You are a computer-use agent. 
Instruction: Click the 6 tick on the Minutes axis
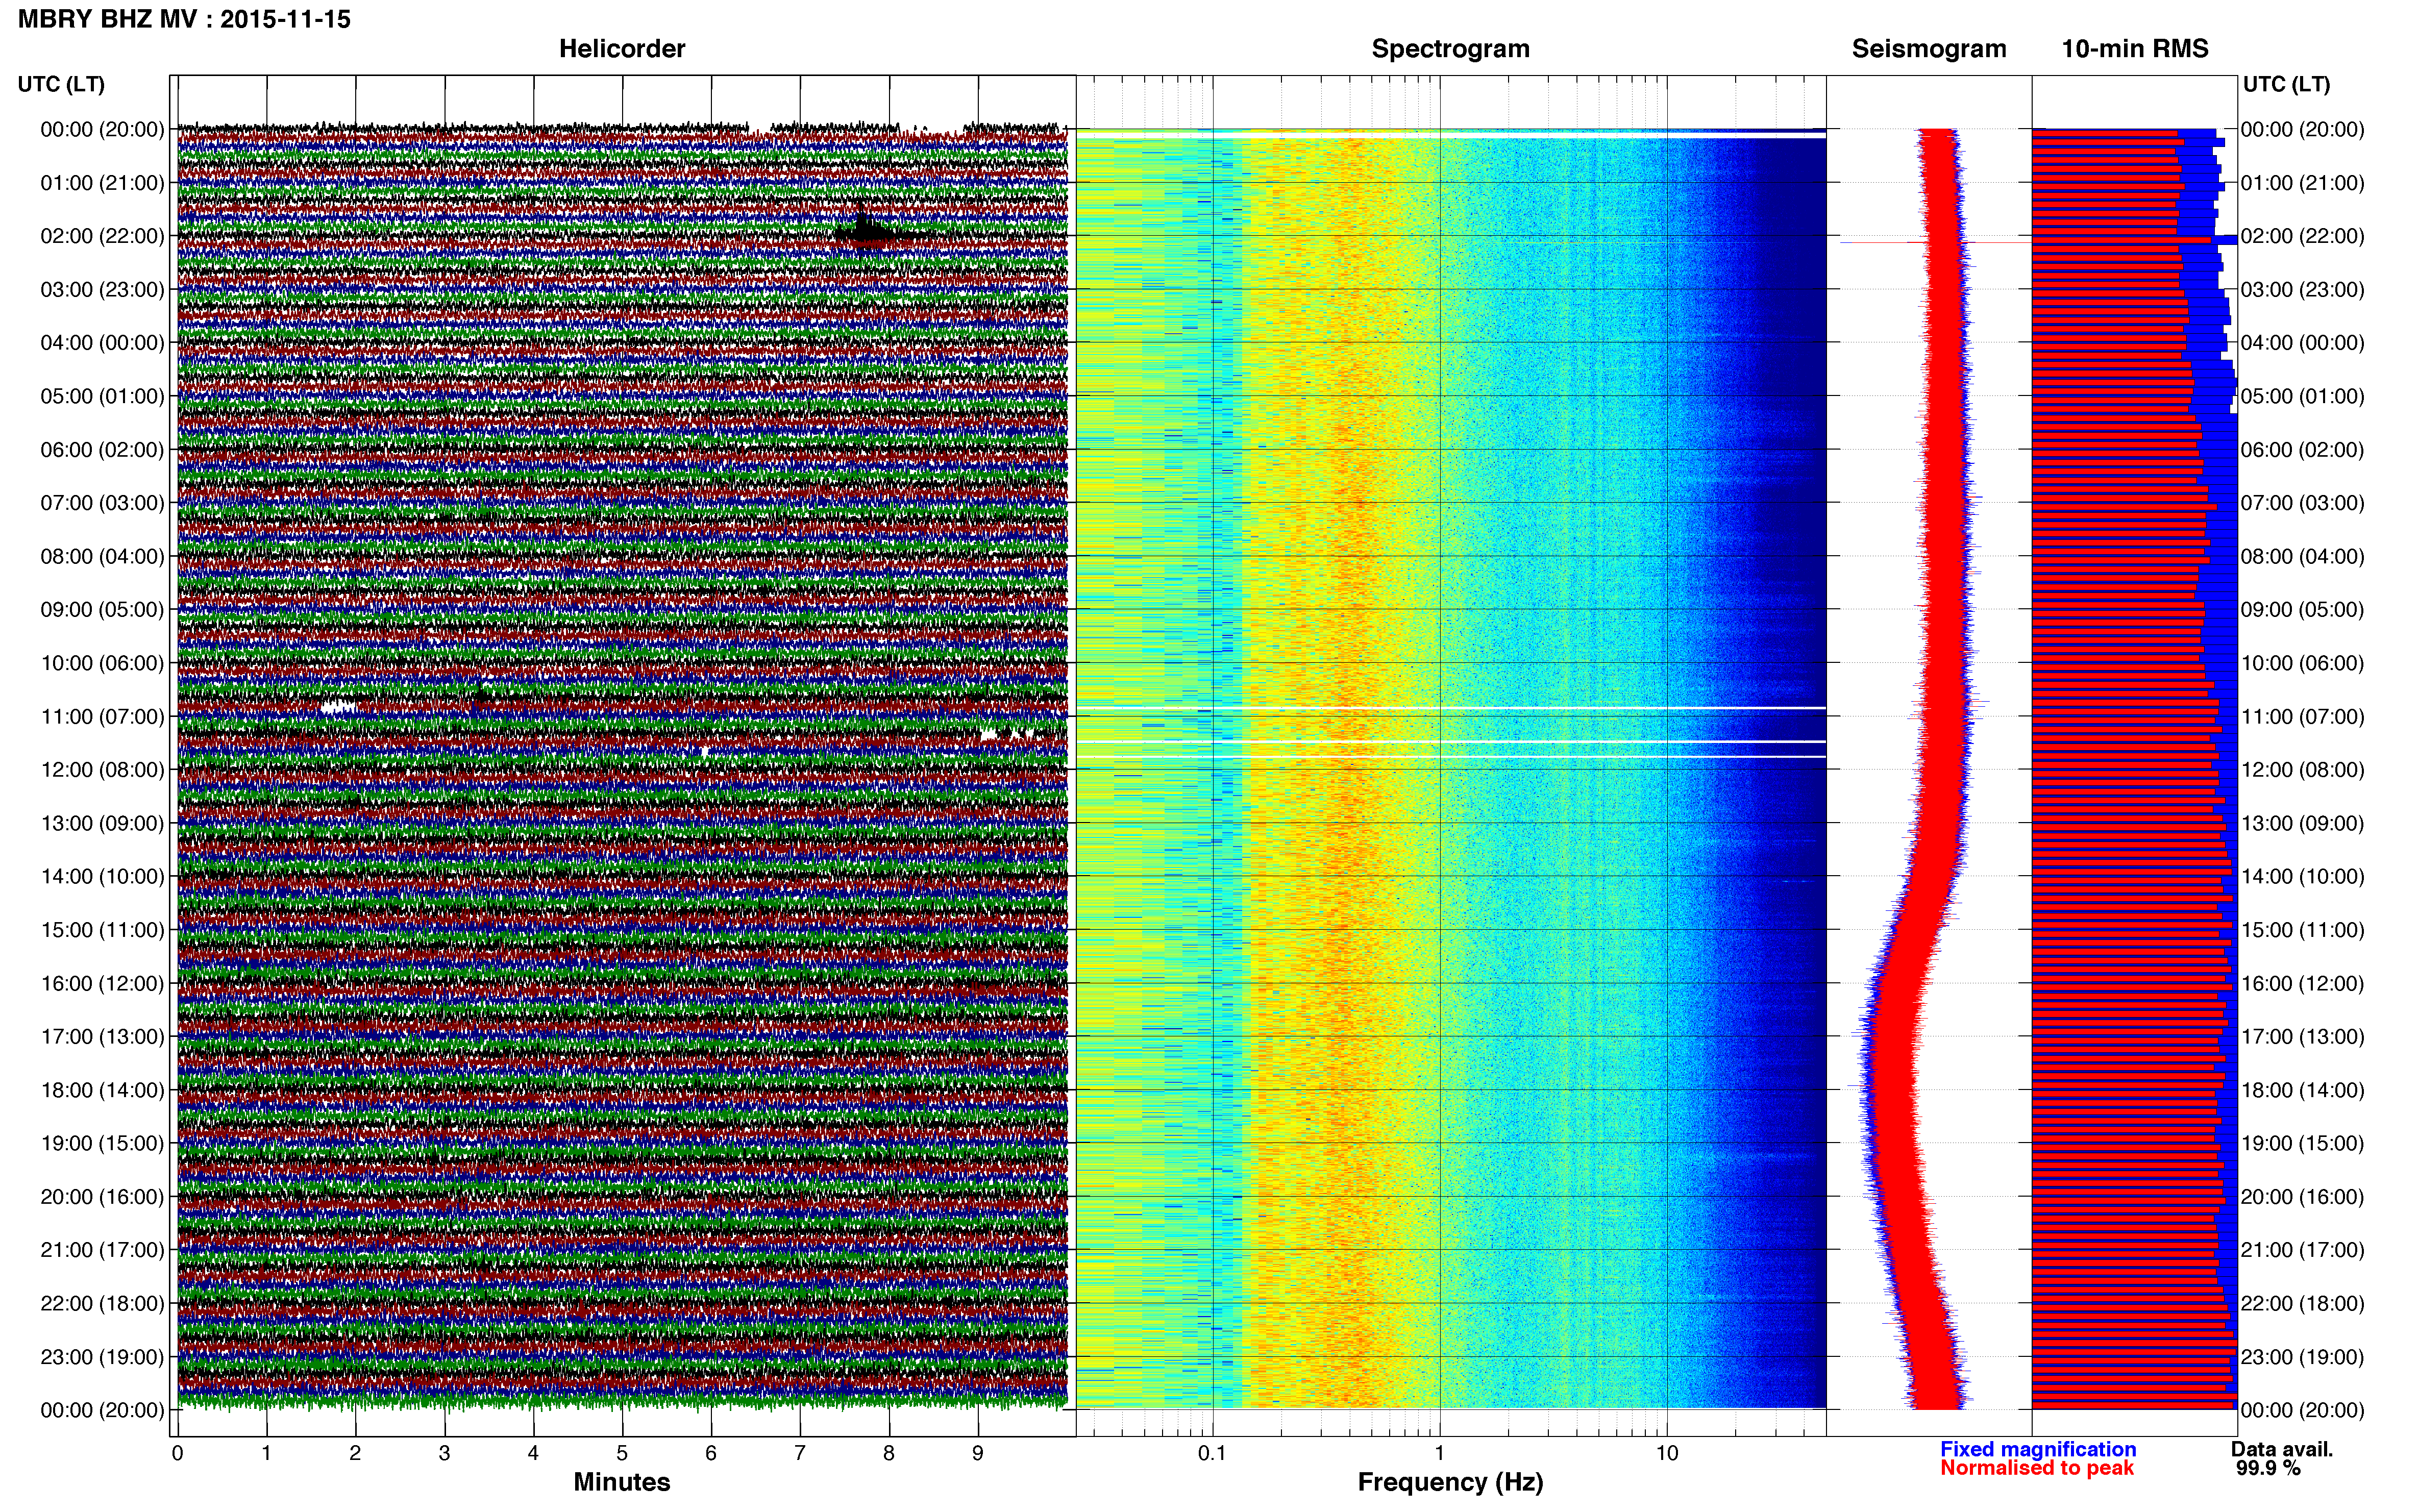click(711, 1454)
